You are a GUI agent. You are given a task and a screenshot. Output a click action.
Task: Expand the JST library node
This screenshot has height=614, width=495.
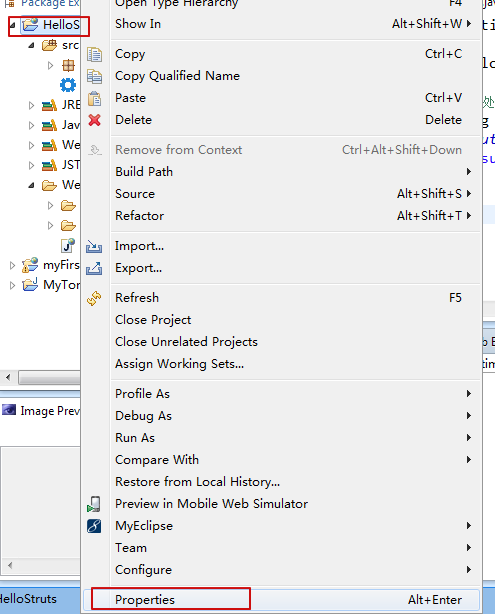pyautogui.click(x=31, y=165)
